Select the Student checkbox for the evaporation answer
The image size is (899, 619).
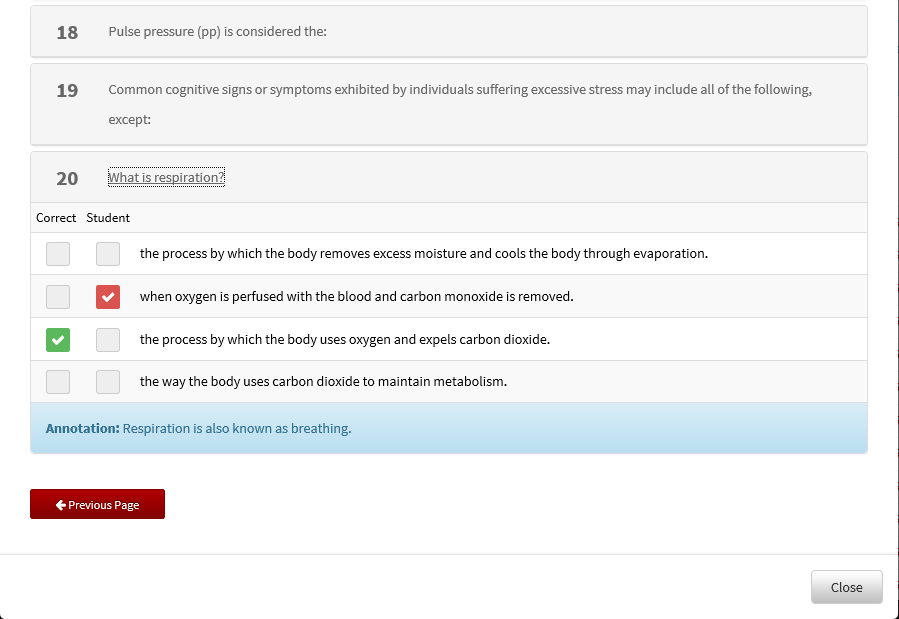pos(107,253)
